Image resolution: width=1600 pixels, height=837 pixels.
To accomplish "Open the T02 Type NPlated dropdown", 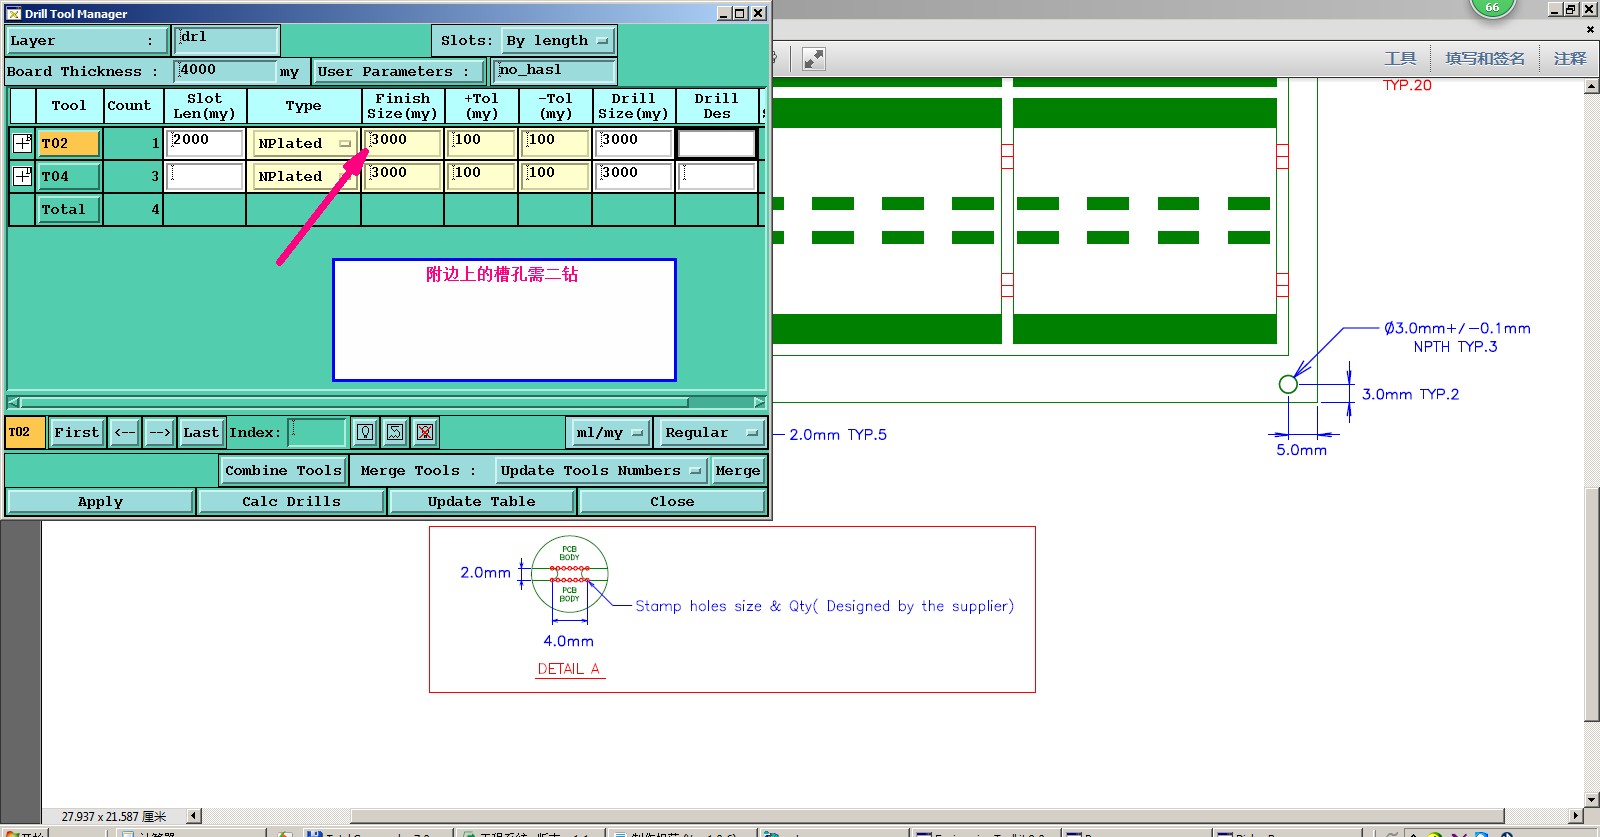I will click(304, 143).
